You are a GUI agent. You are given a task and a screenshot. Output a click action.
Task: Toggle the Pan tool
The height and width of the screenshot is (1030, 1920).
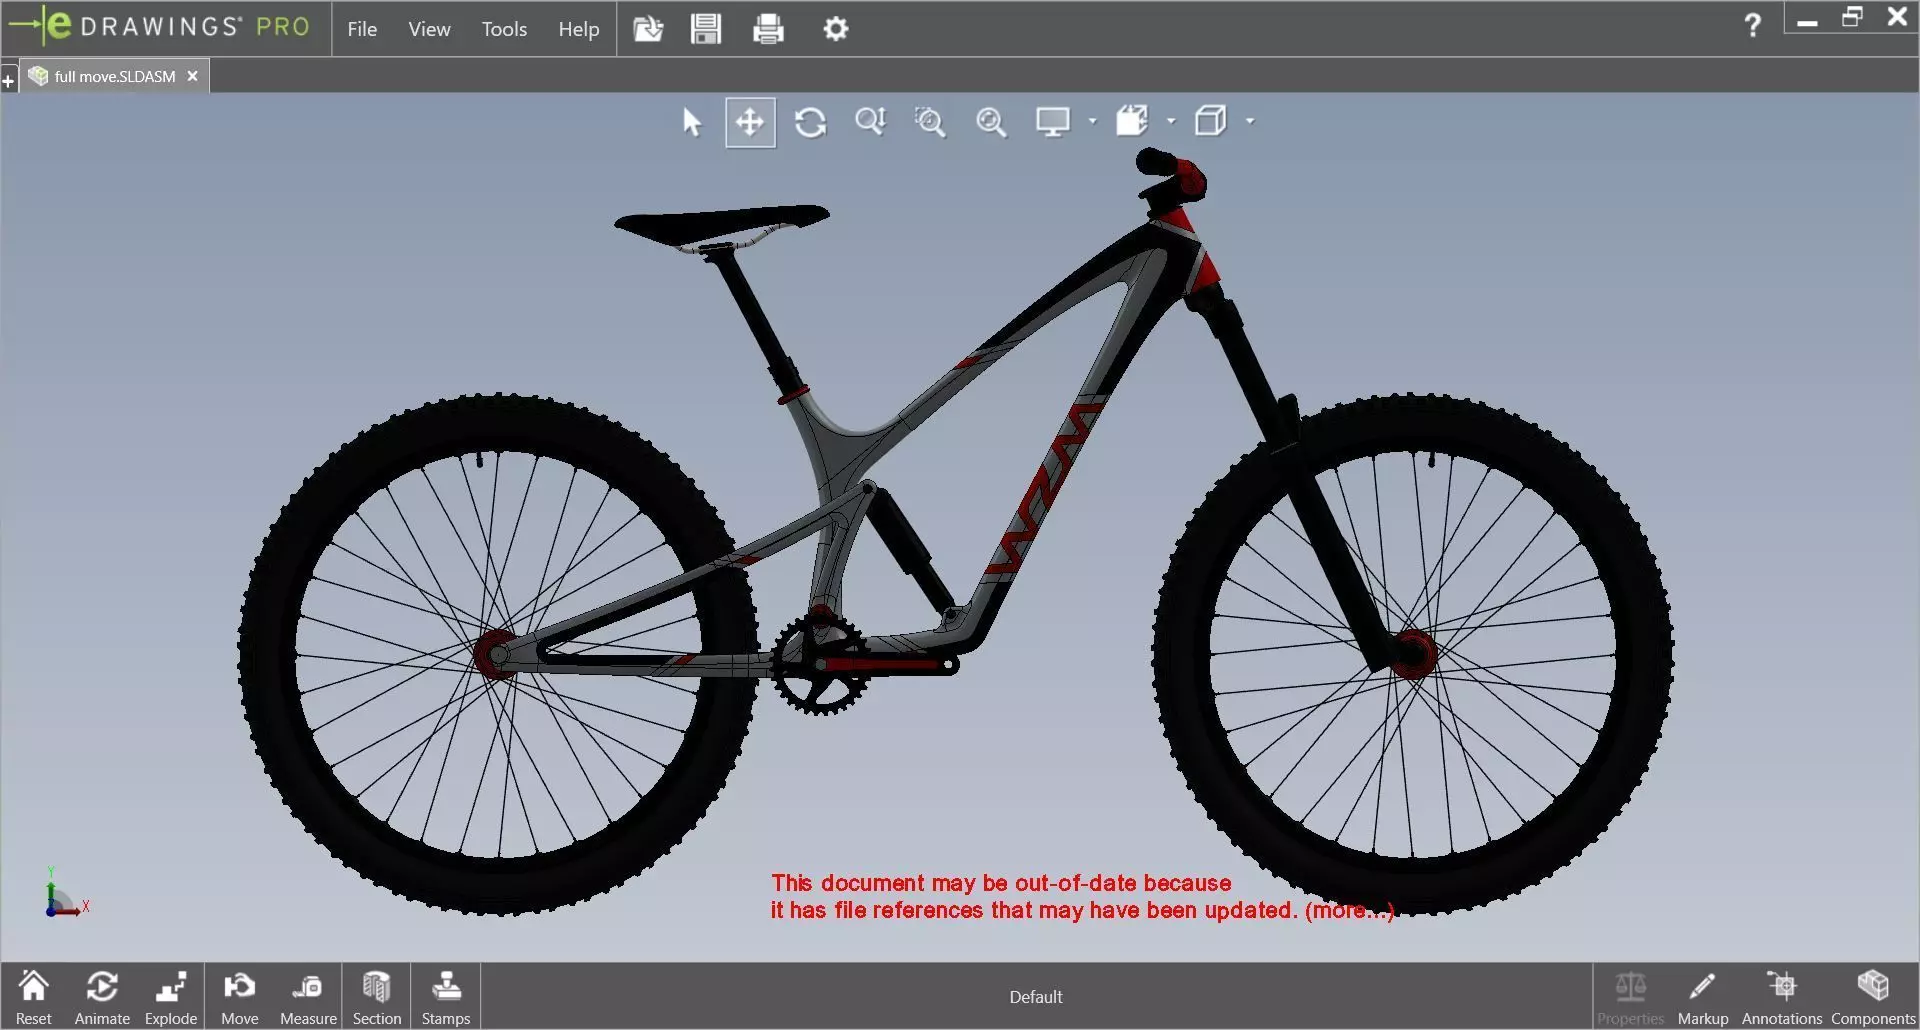tap(750, 122)
